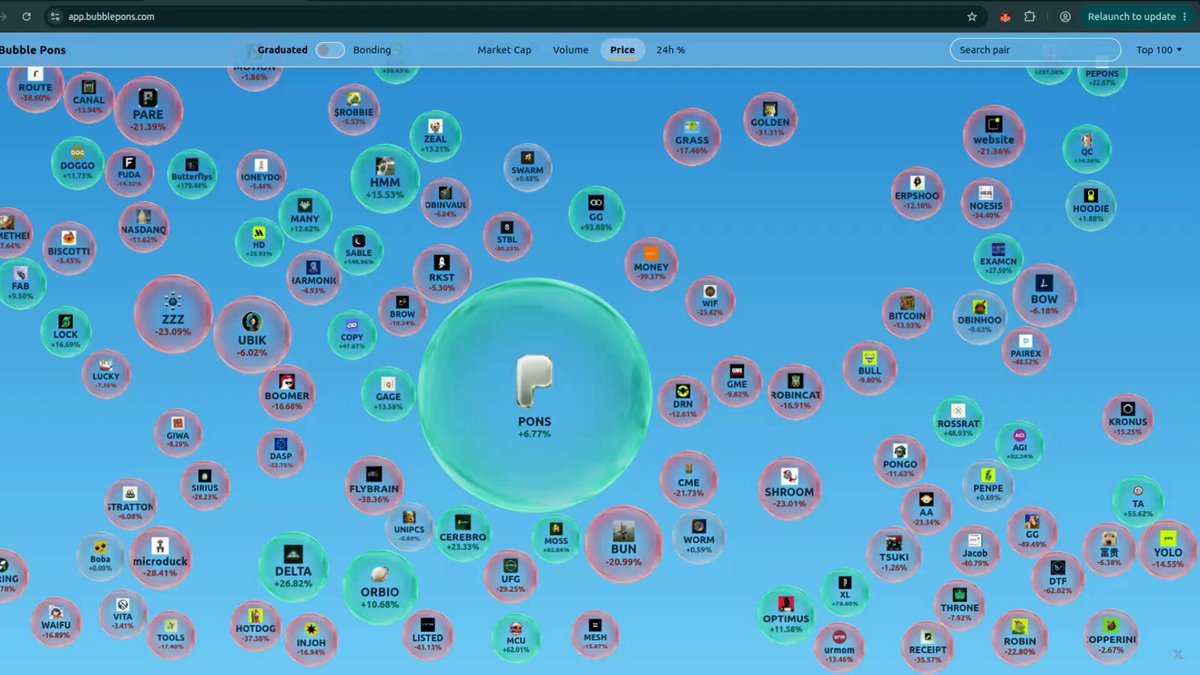The height and width of the screenshot is (675, 1200).
Task: Select the KRONUS token bubble
Action: tap(1128, 419)
